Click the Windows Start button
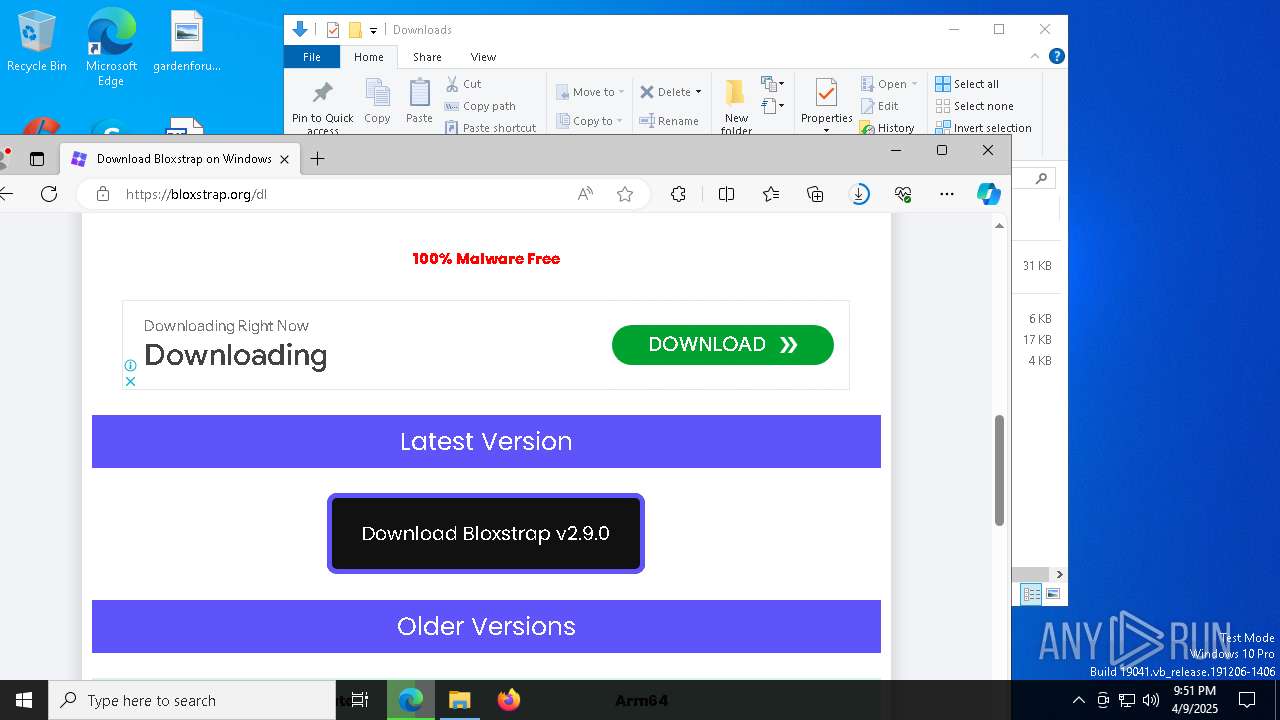The height and width of the screenshot is (720, 1280). pos(24,700)
